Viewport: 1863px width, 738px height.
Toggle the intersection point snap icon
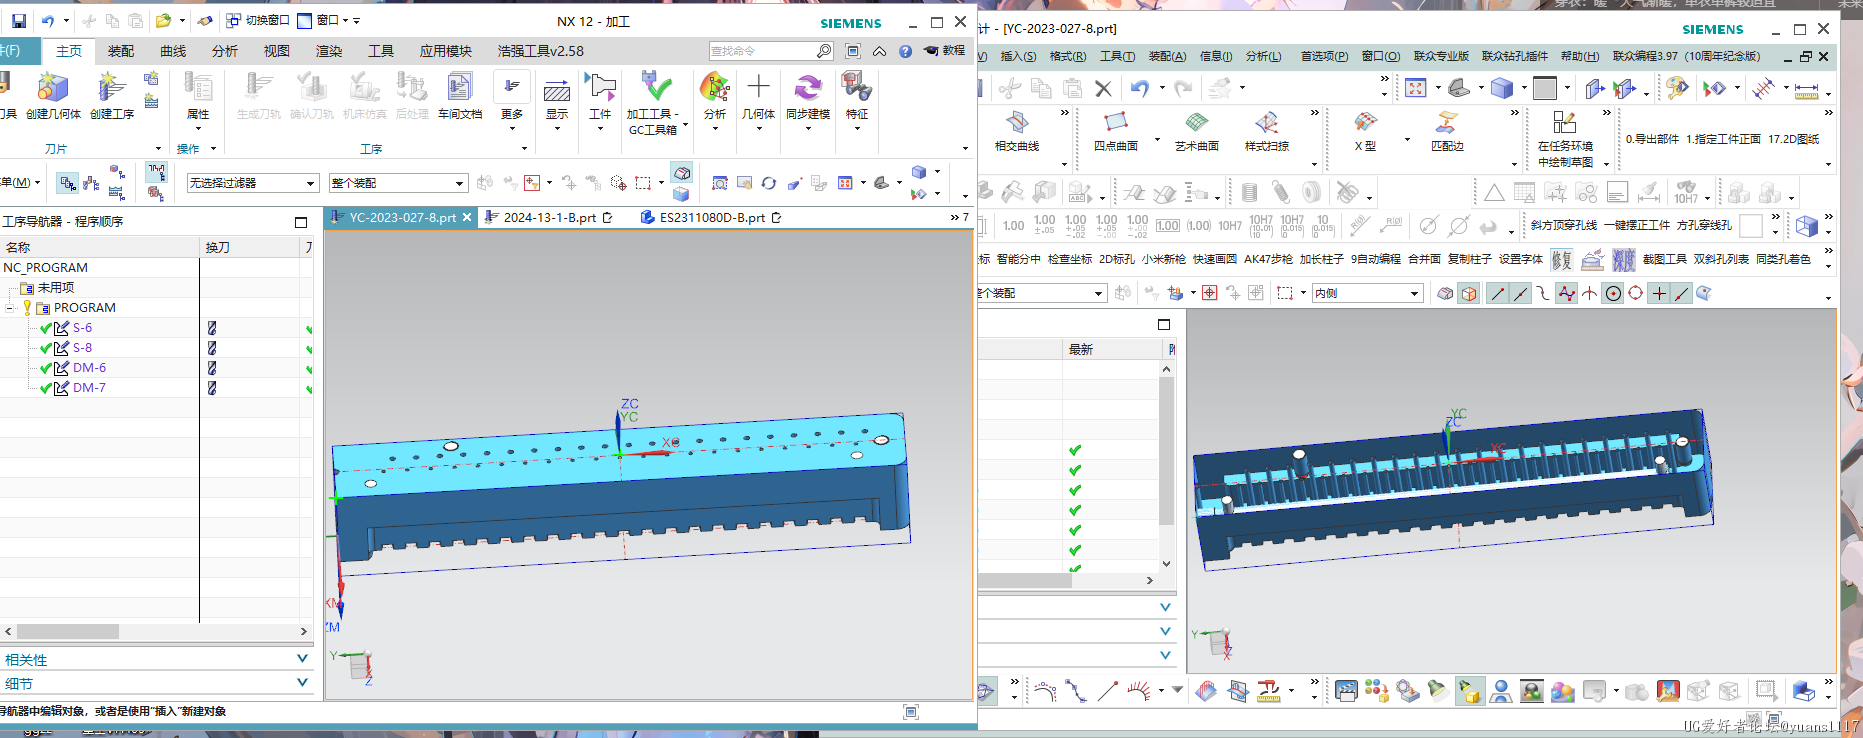(x=1589, y=293)
